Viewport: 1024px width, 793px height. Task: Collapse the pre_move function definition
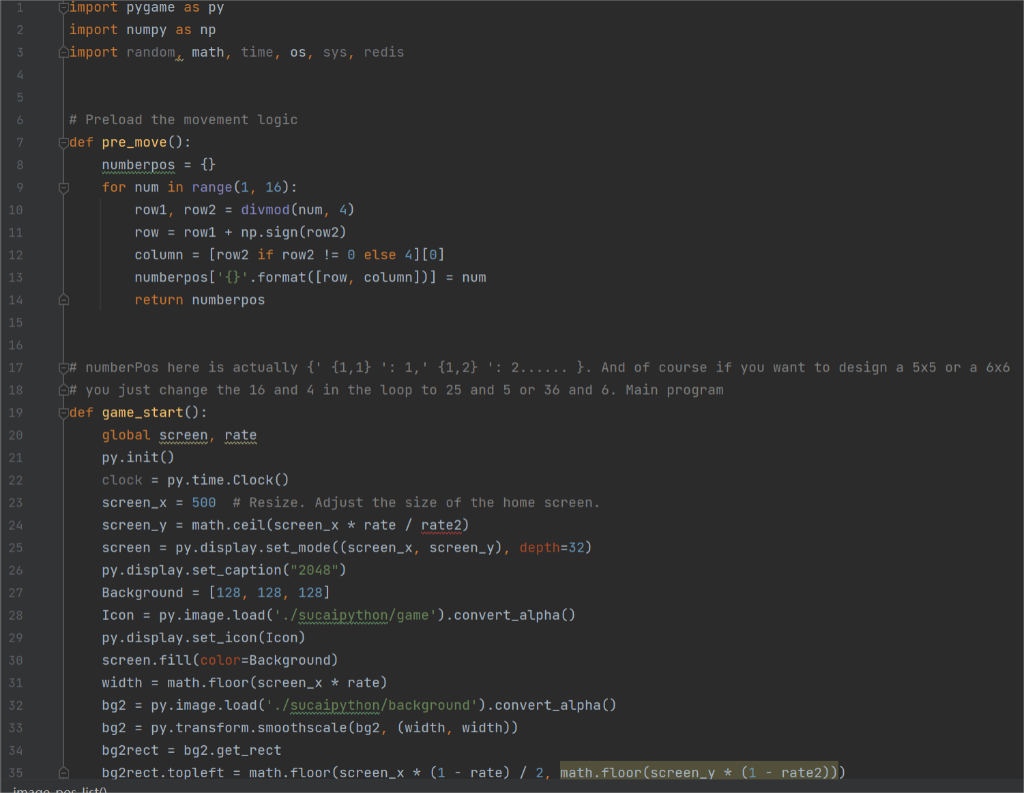pos(63,141)
